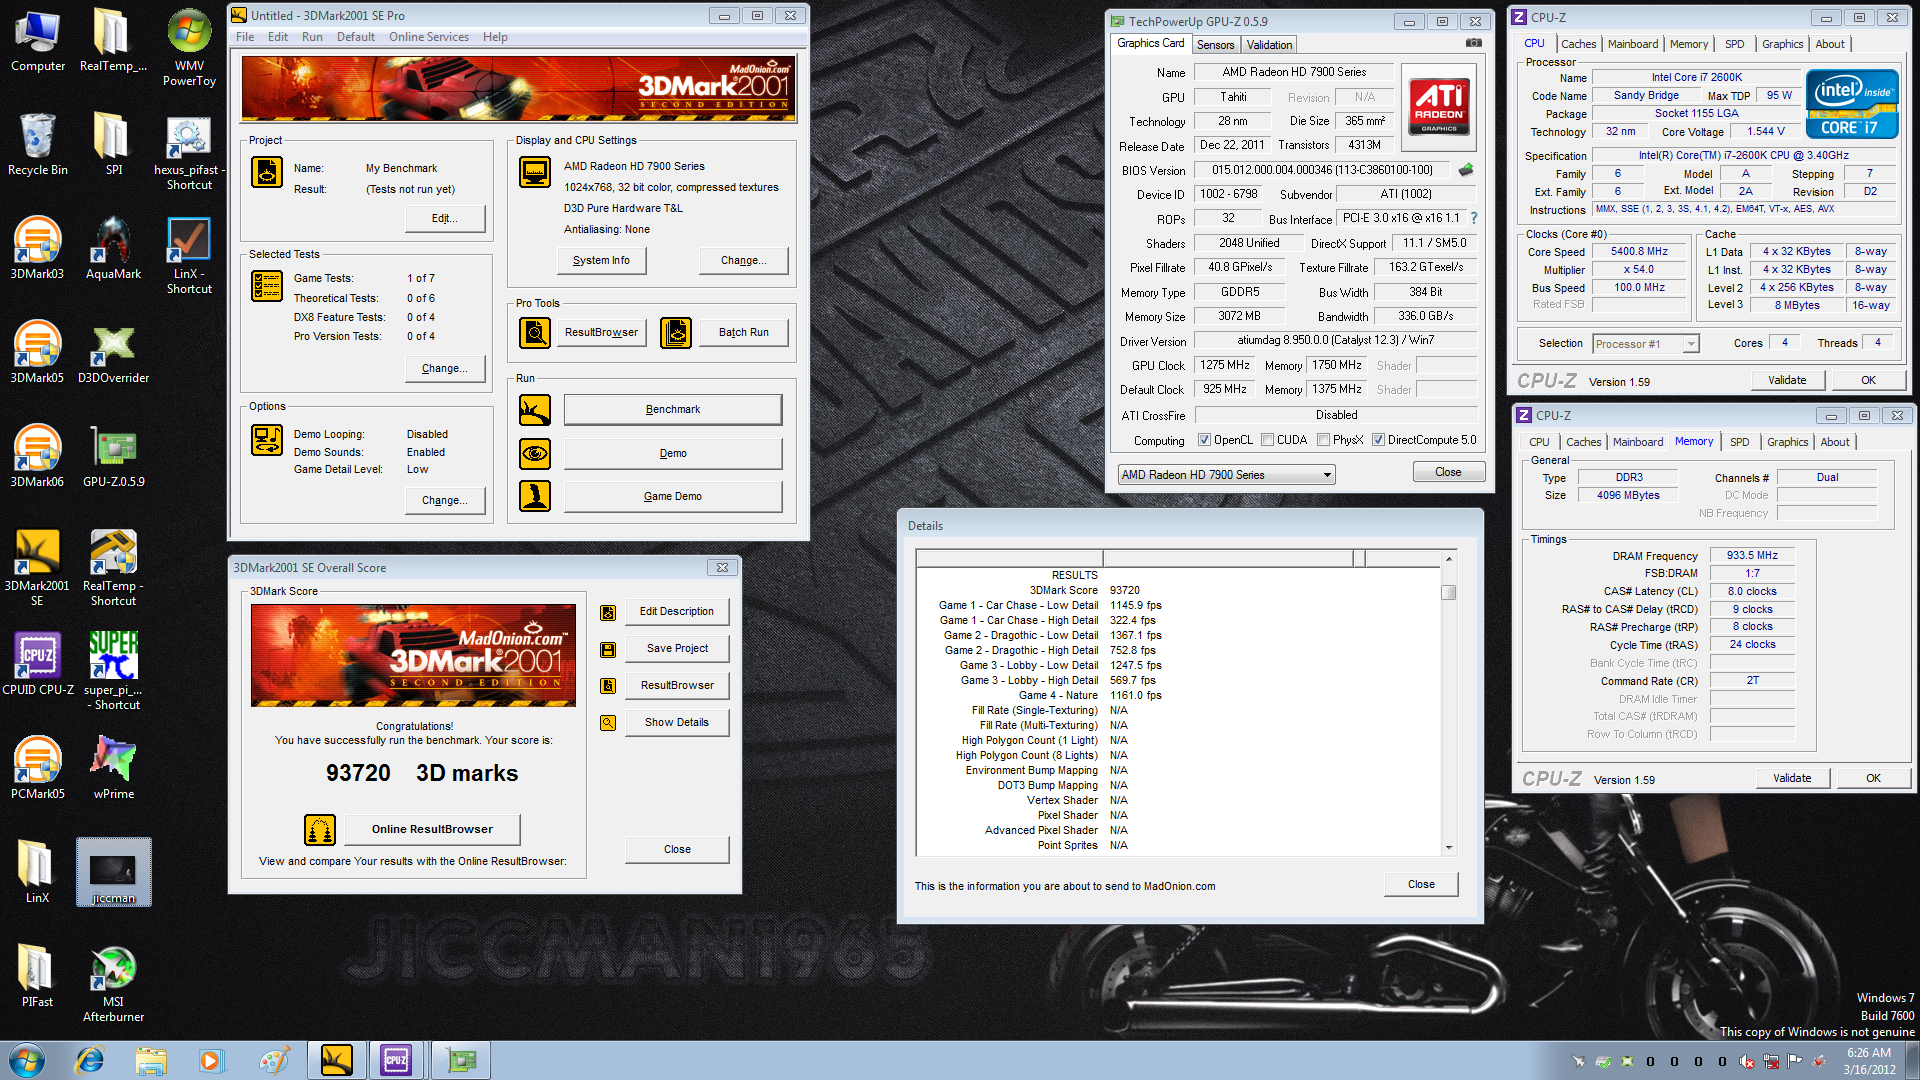The width and height of the screenshot is (1920, 1080).
Task: Click Close in the Details window
Action: pyautogui.click(x=1421, y=884)
